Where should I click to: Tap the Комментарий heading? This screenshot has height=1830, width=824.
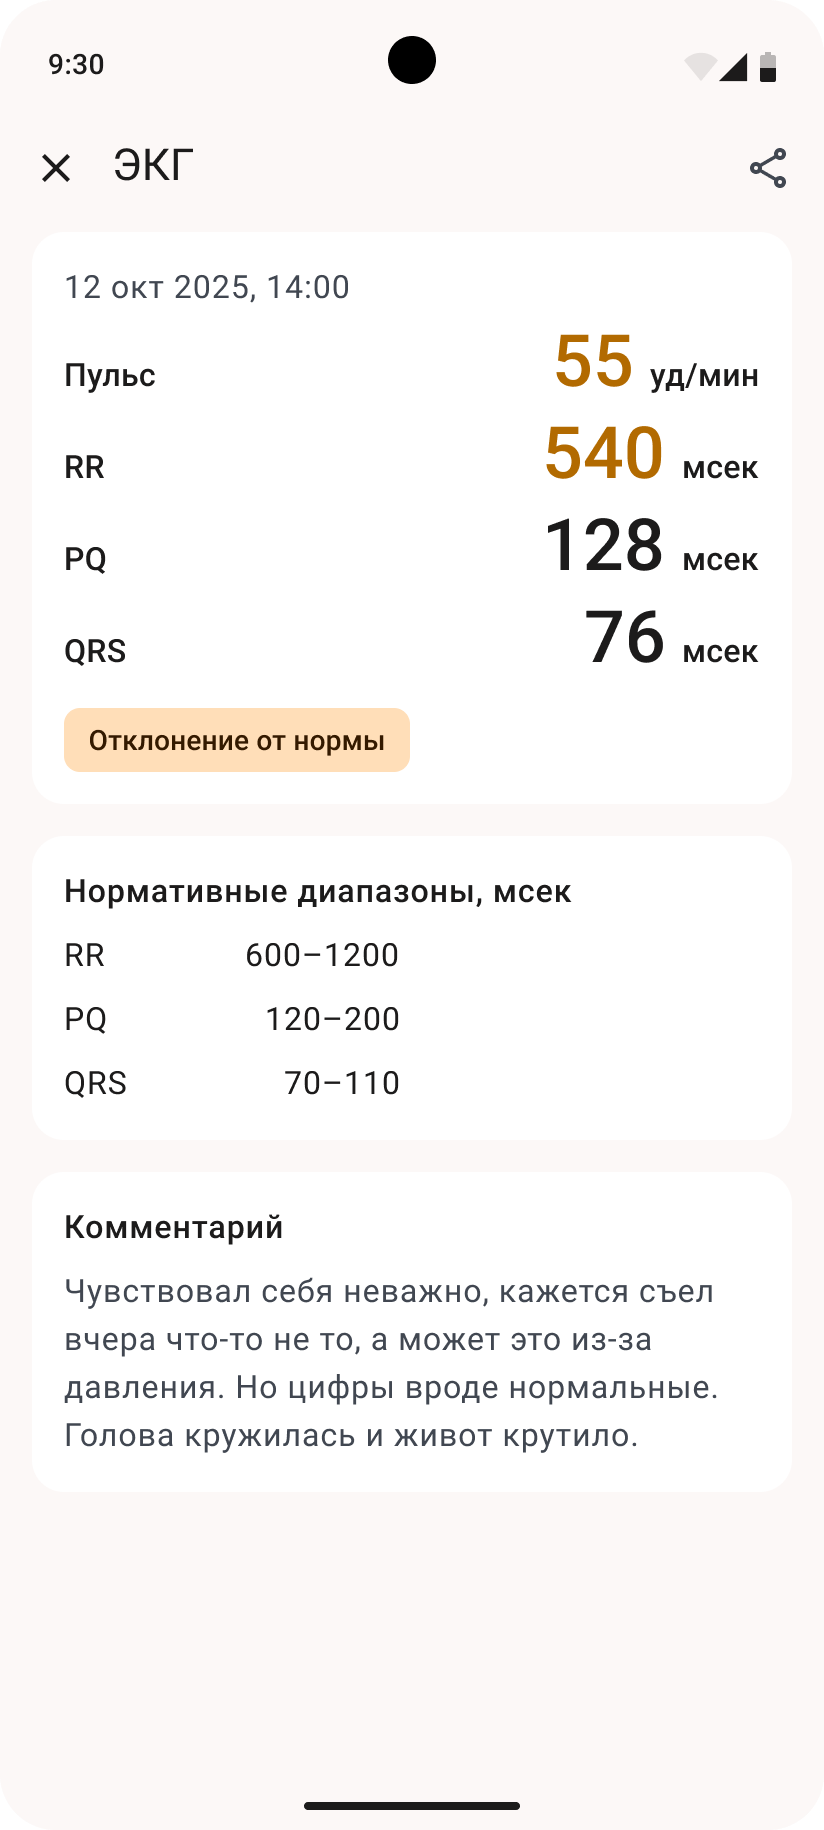click(x=174, y=1227)
